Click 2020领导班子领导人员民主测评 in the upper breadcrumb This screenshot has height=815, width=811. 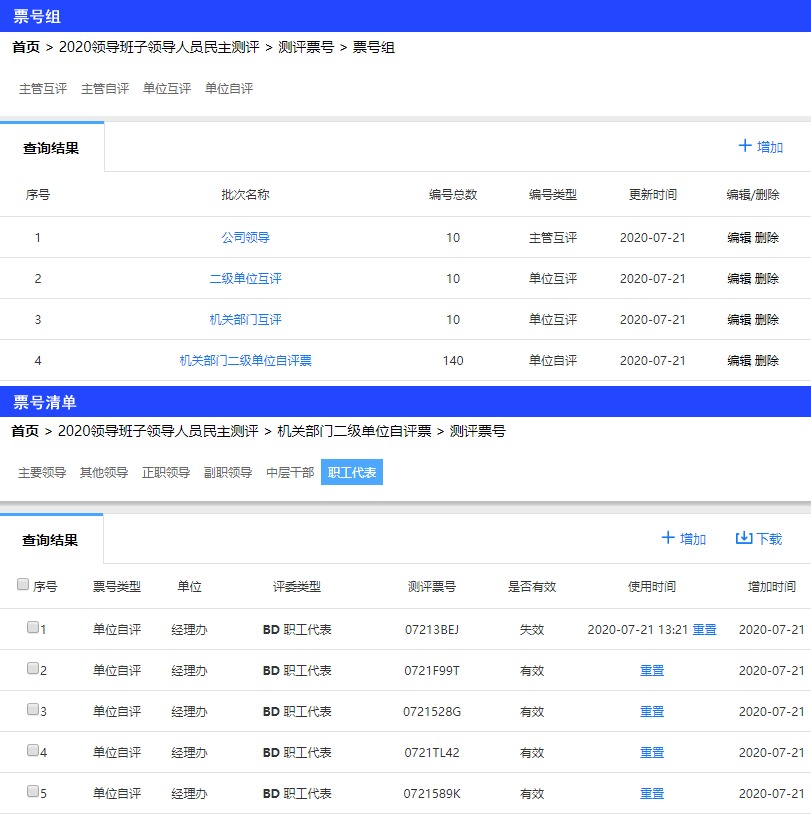159,47
